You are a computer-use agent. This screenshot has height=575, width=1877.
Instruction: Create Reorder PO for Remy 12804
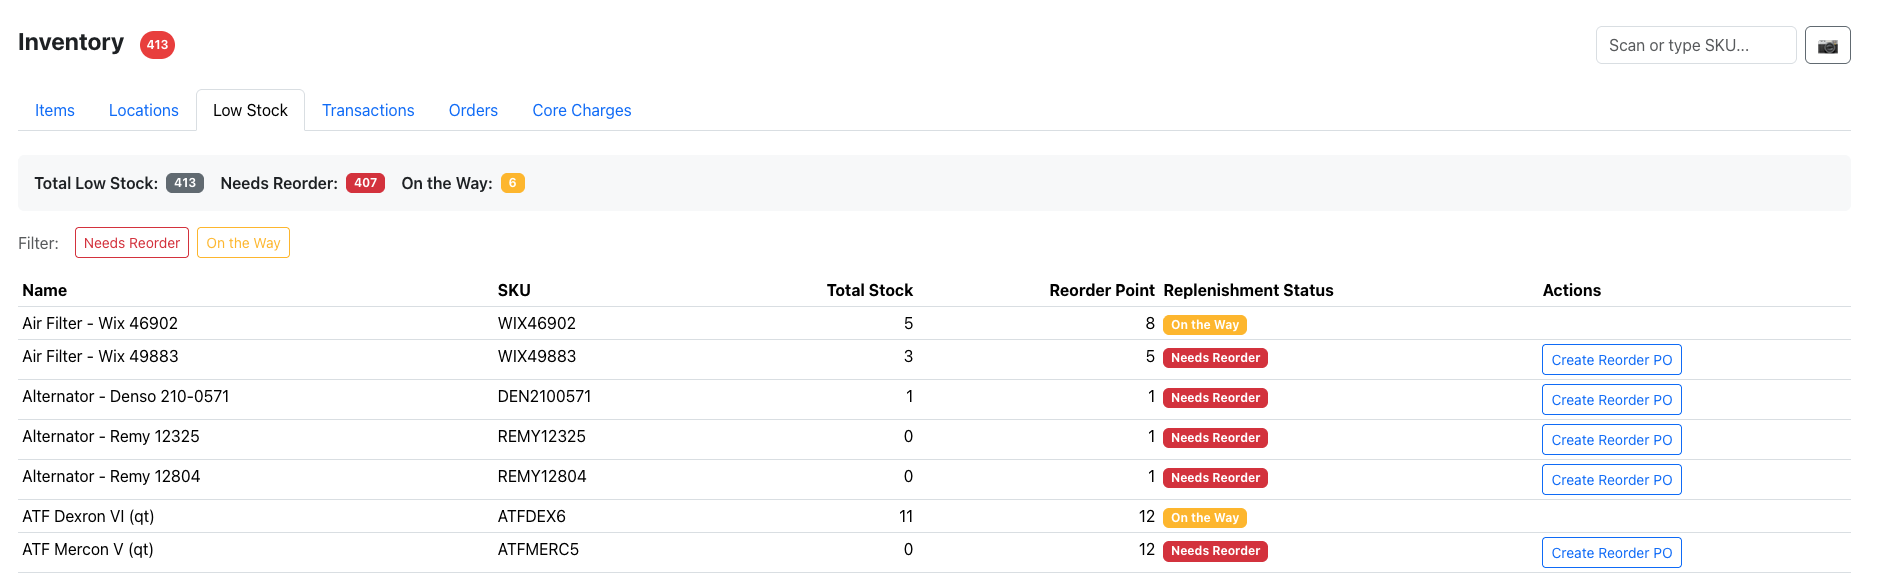click(x=1611, y=480)
